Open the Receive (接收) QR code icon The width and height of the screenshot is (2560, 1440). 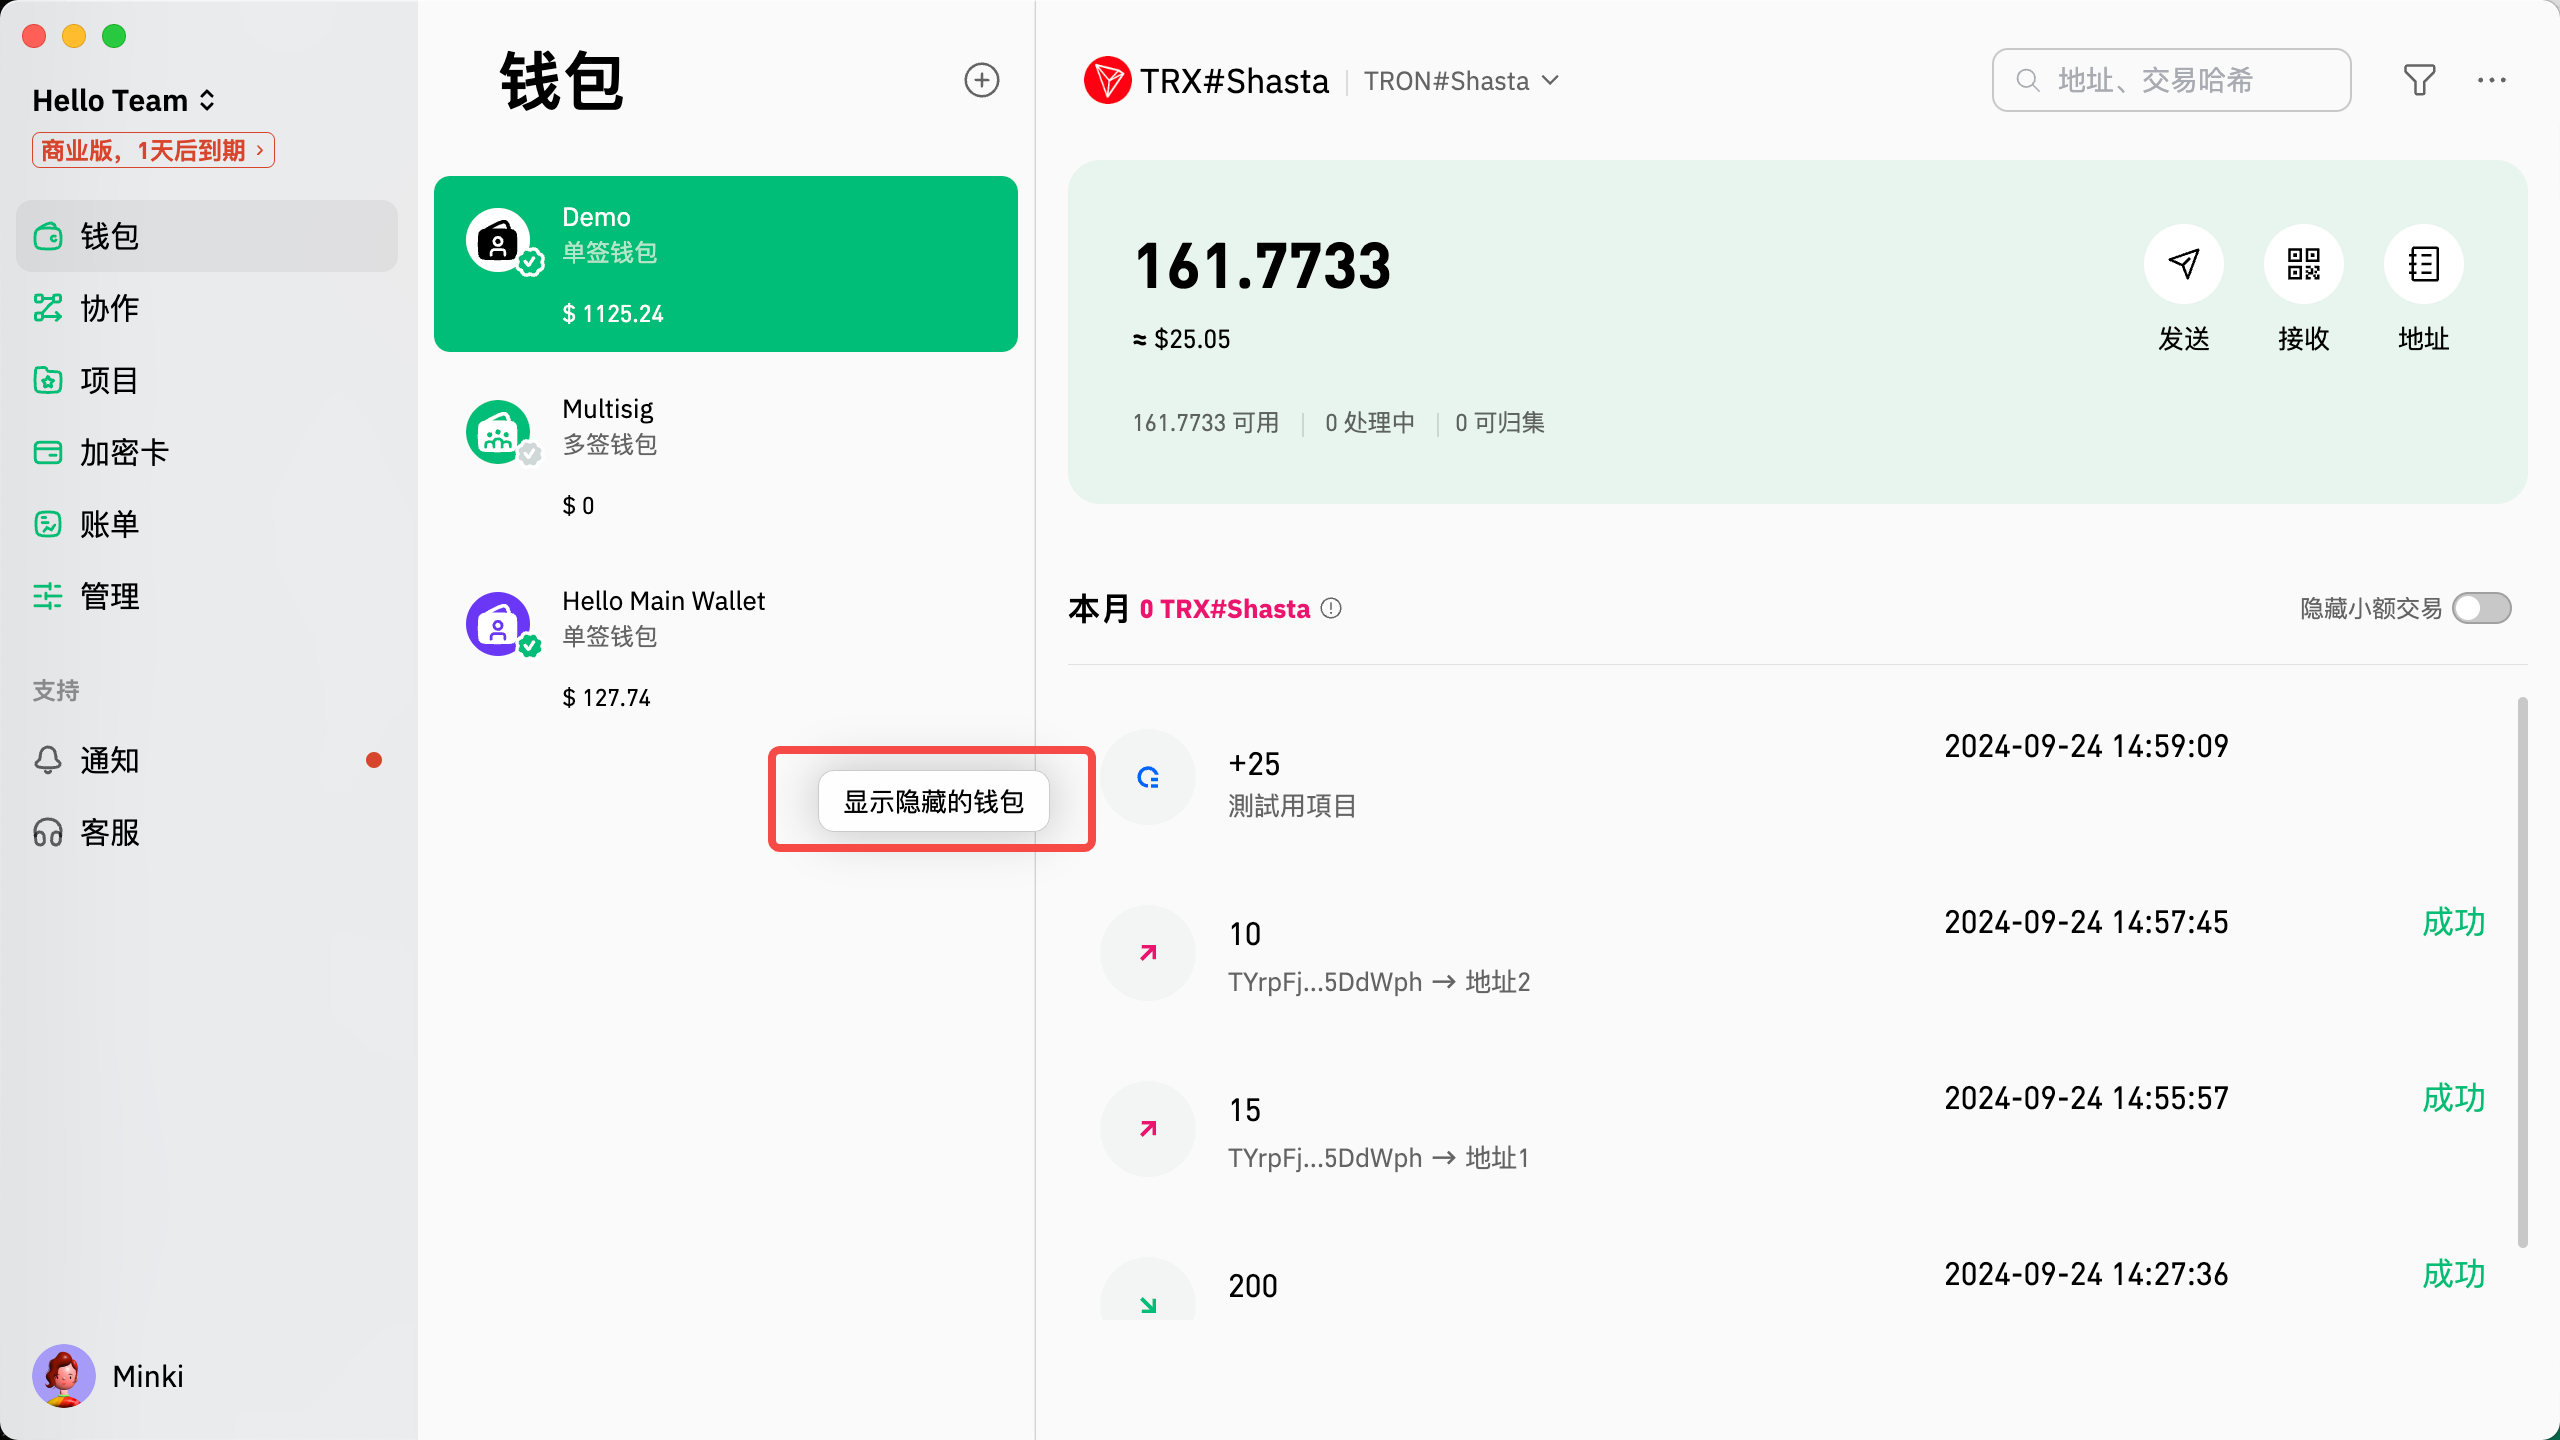click(2303, 264)
